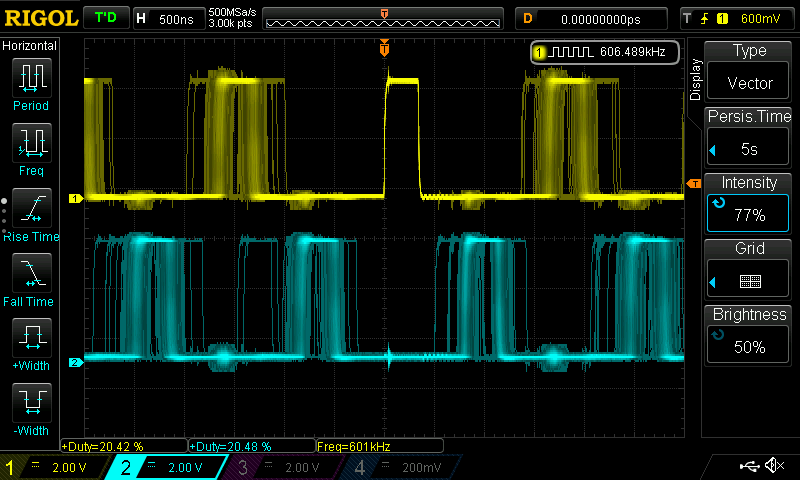
Task: Enable channel 3 in bottom bar
Action: [282, 467]
